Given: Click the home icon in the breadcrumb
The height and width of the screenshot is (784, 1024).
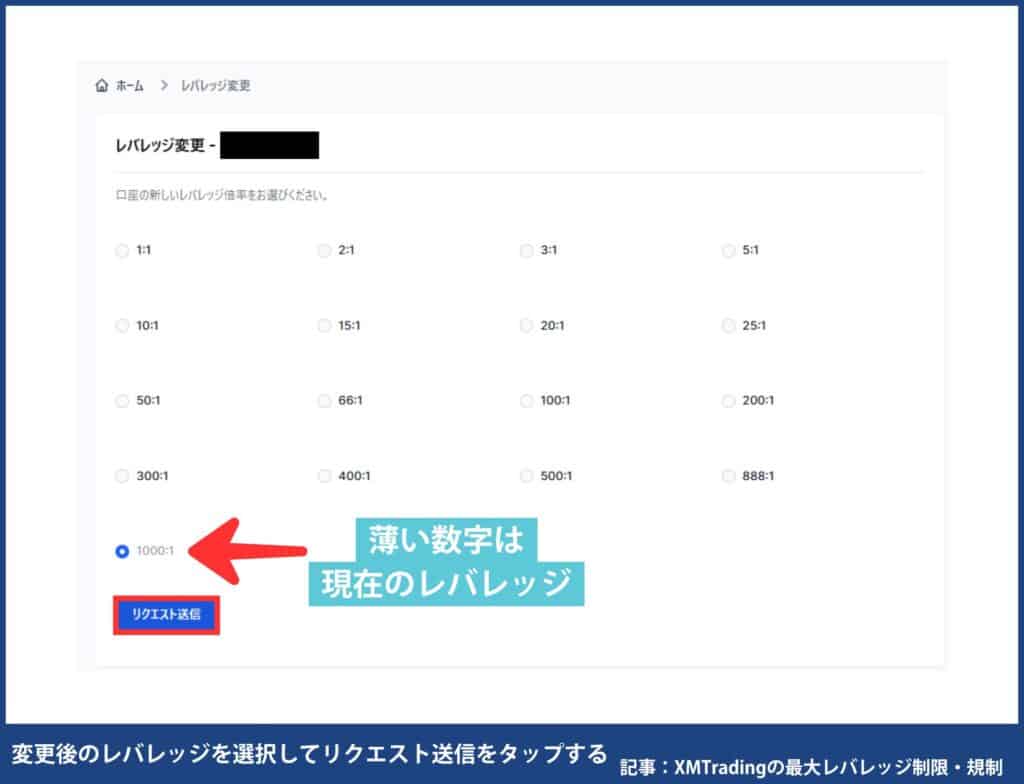Looking at the screenshot, I should (100, 85).
